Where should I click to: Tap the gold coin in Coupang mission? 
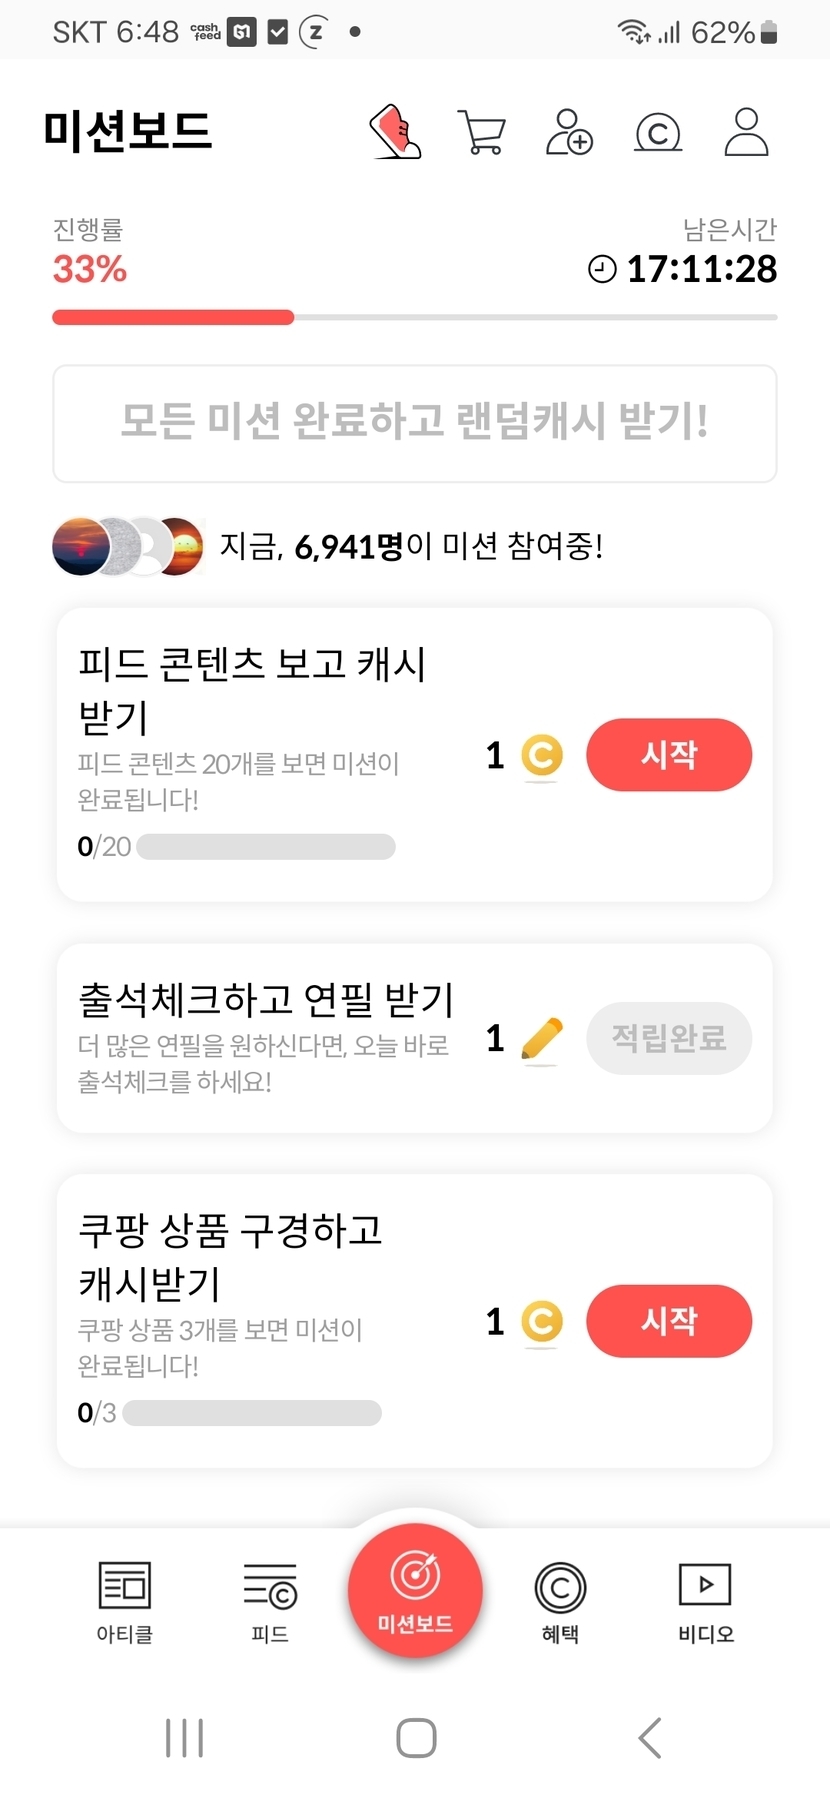(x=542, y=1321)
